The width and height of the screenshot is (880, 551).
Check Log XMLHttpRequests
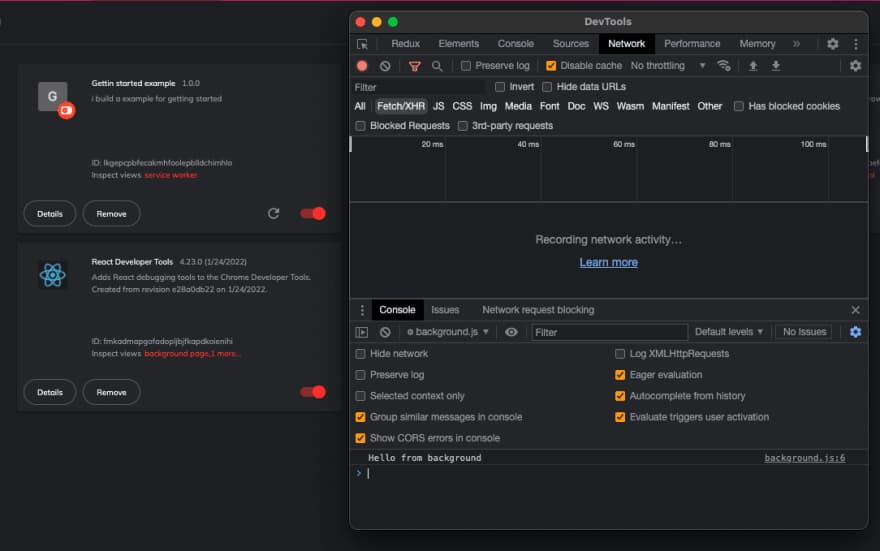click(x=620, y=354)
